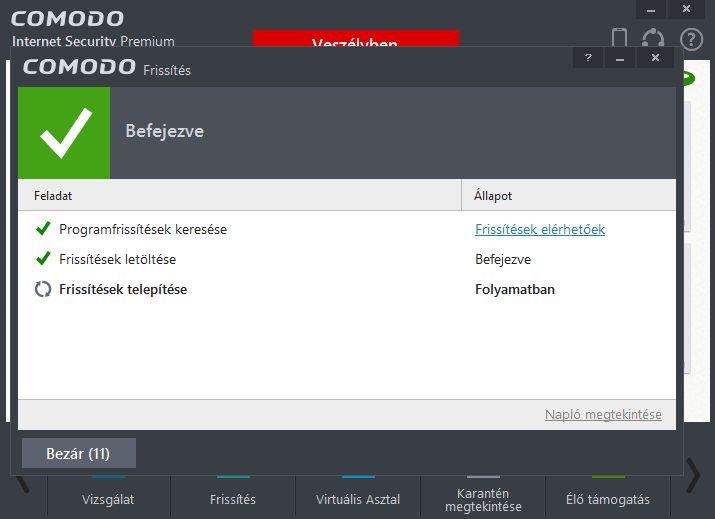
Task: Click right arrow to show more tasks
Action: [693, 476]
